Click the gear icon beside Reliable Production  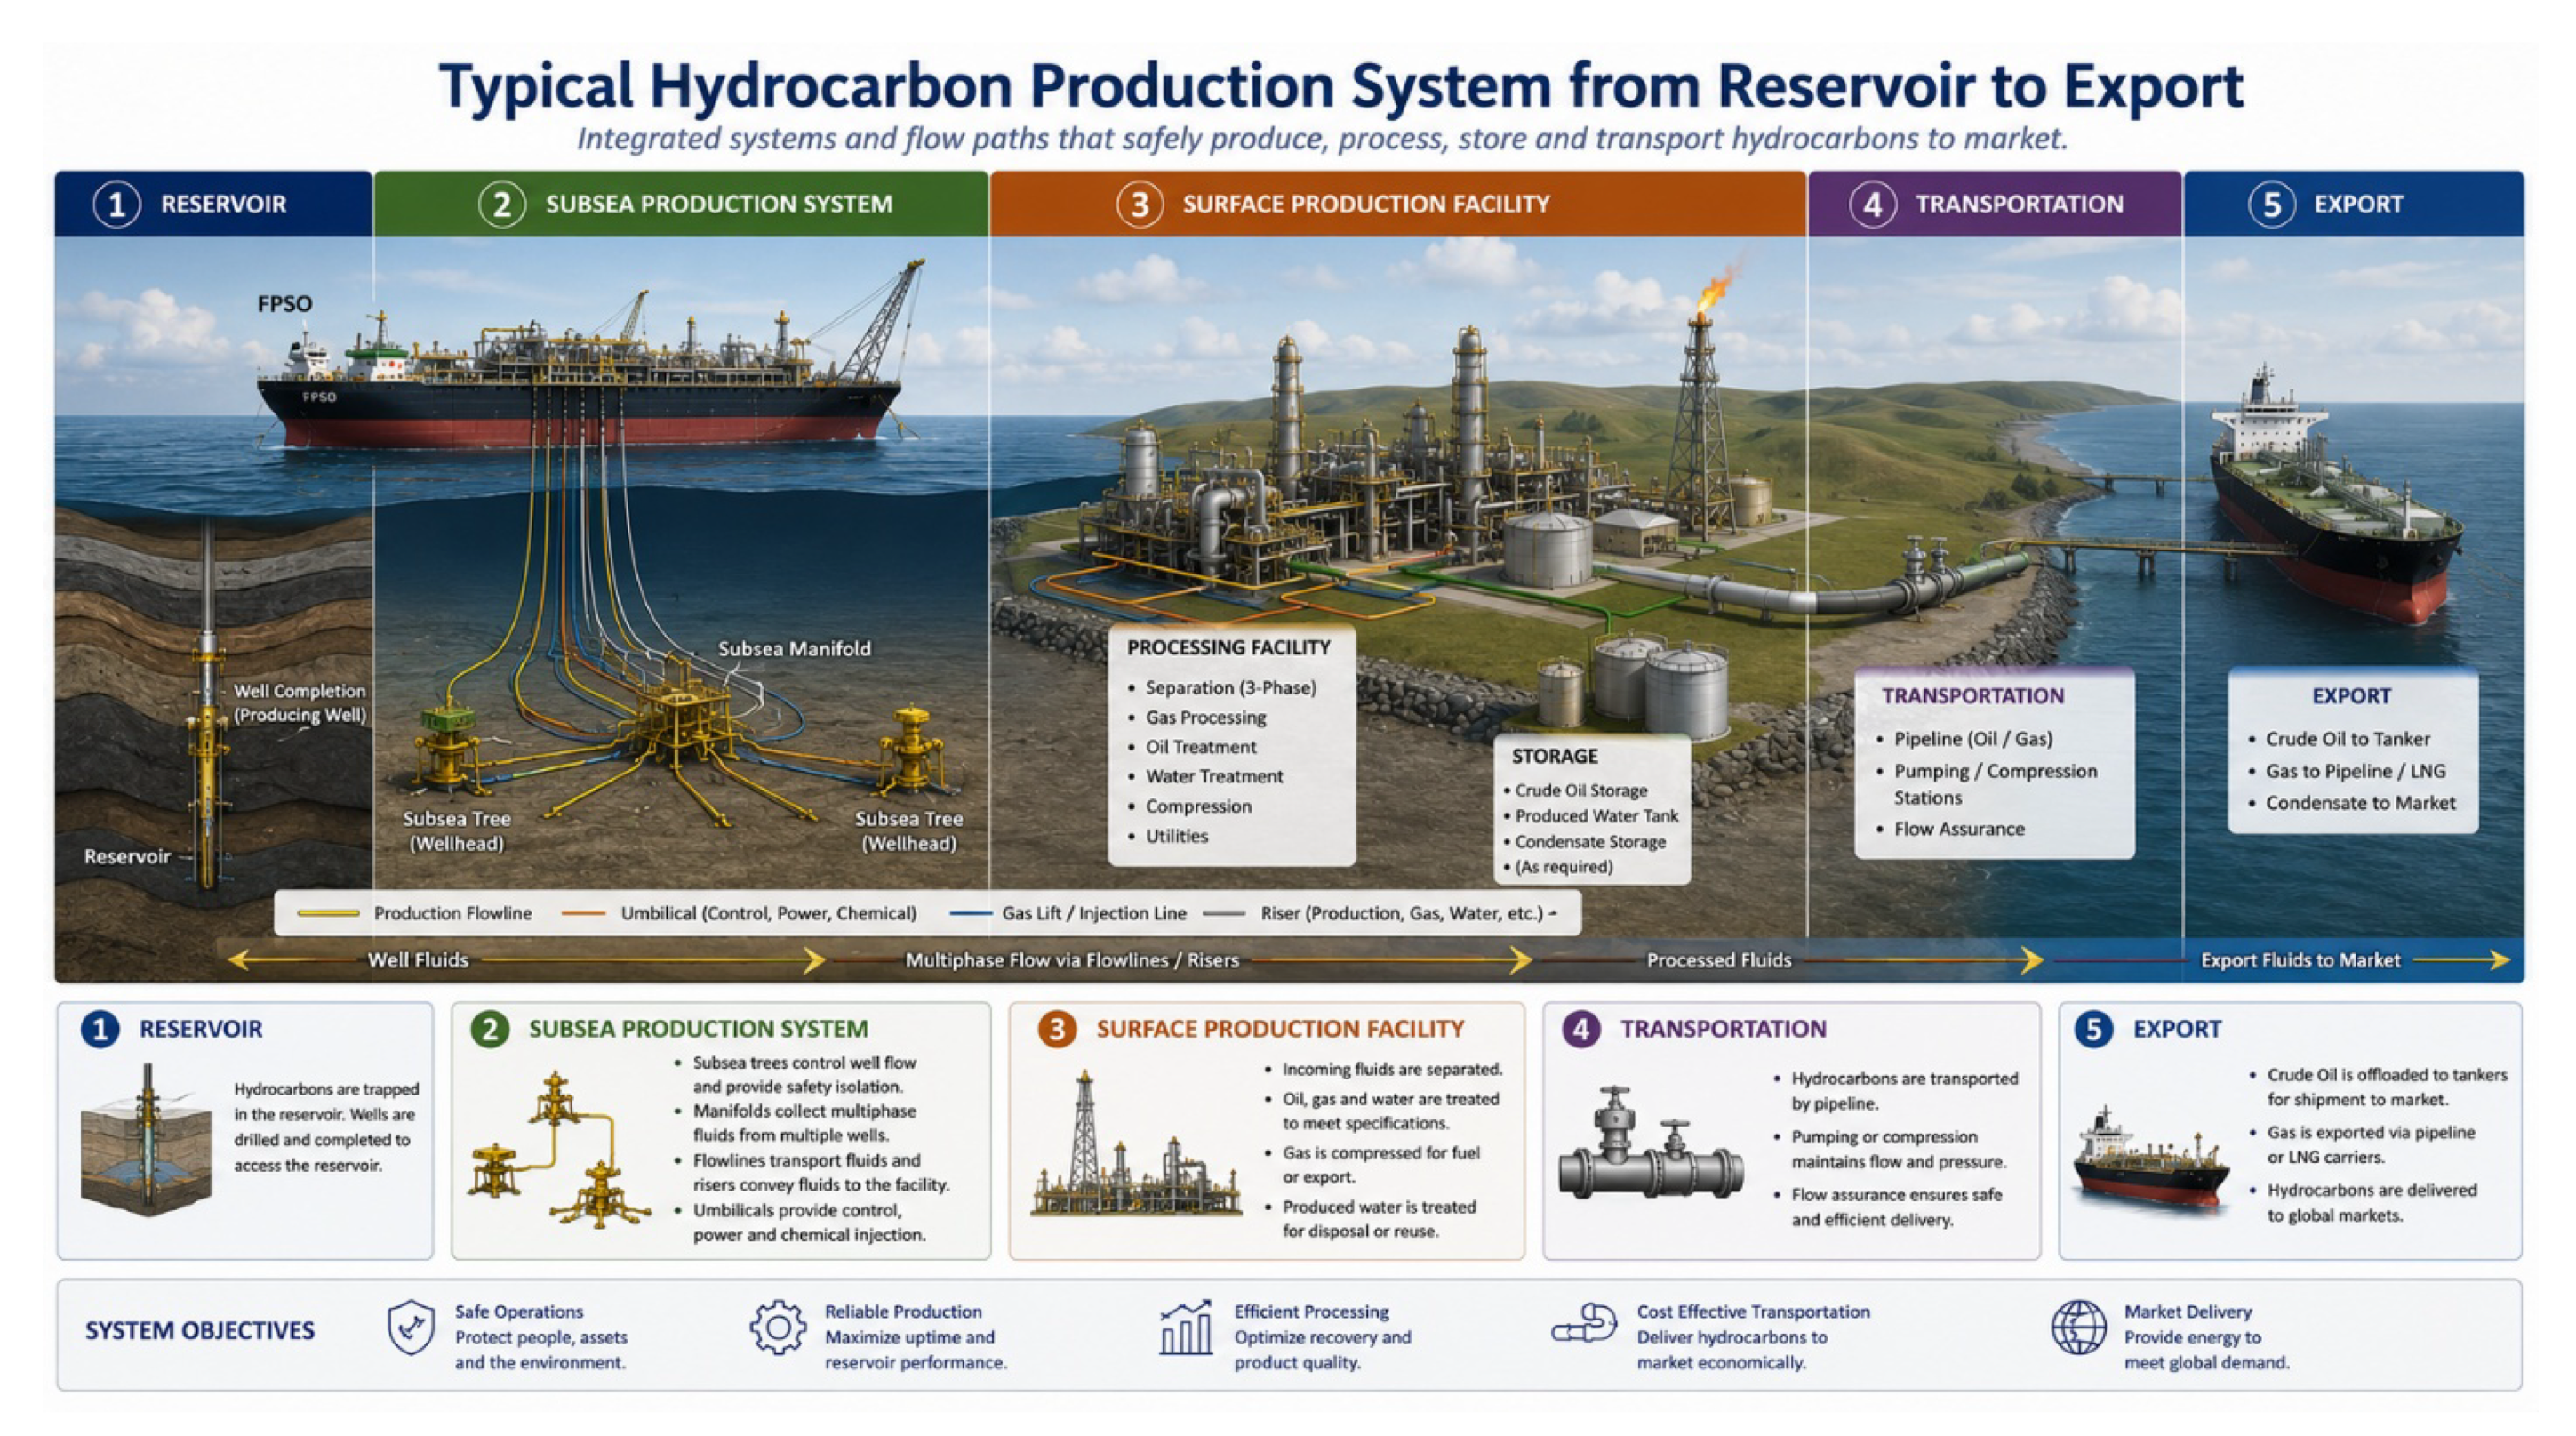pos(778,1327)
